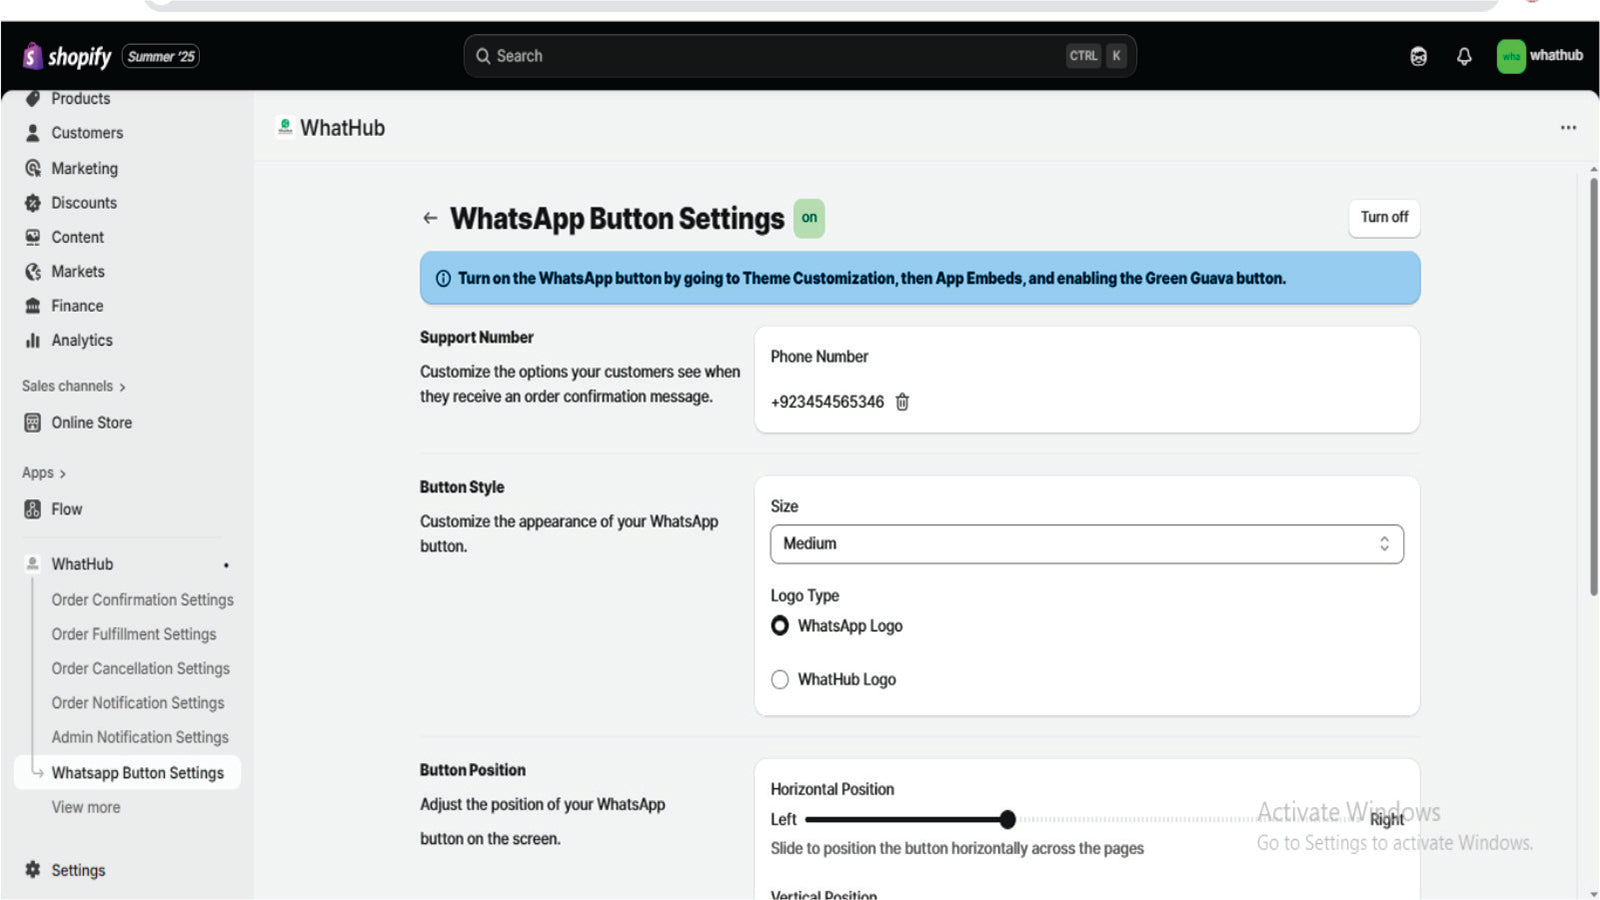This screenshot has width=1600, height=900.
Task: Turn off the WhatsApp button
Action: pos(1384,218)
